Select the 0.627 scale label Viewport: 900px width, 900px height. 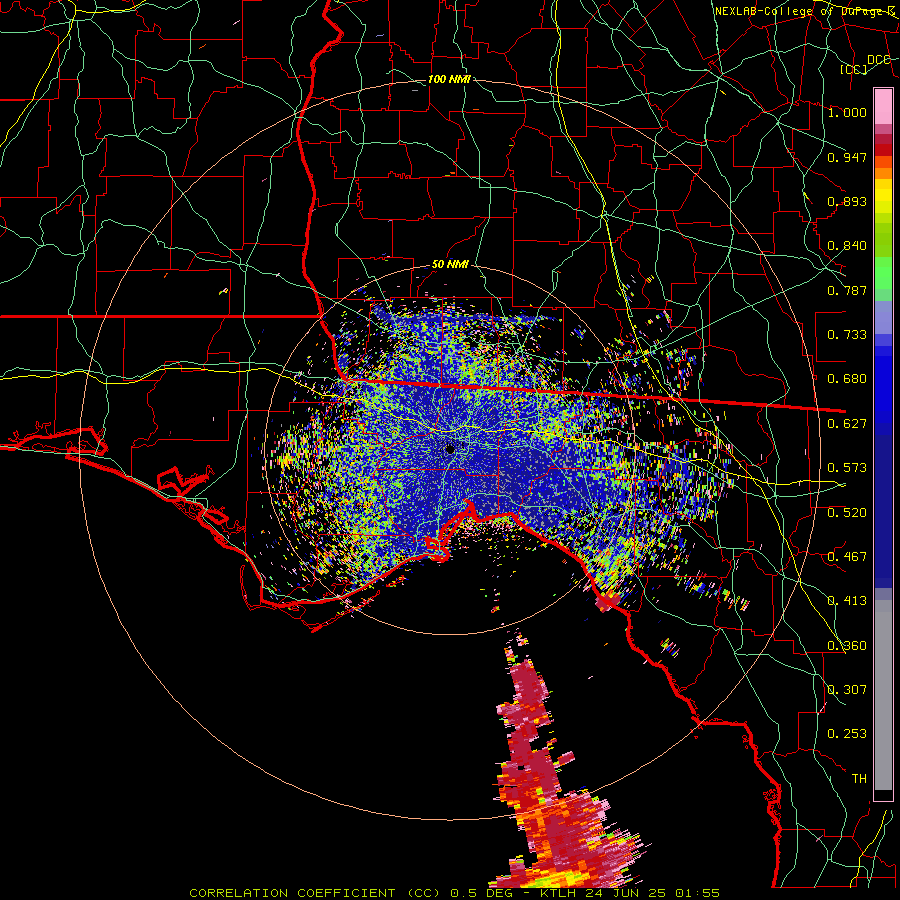(847, 424)
